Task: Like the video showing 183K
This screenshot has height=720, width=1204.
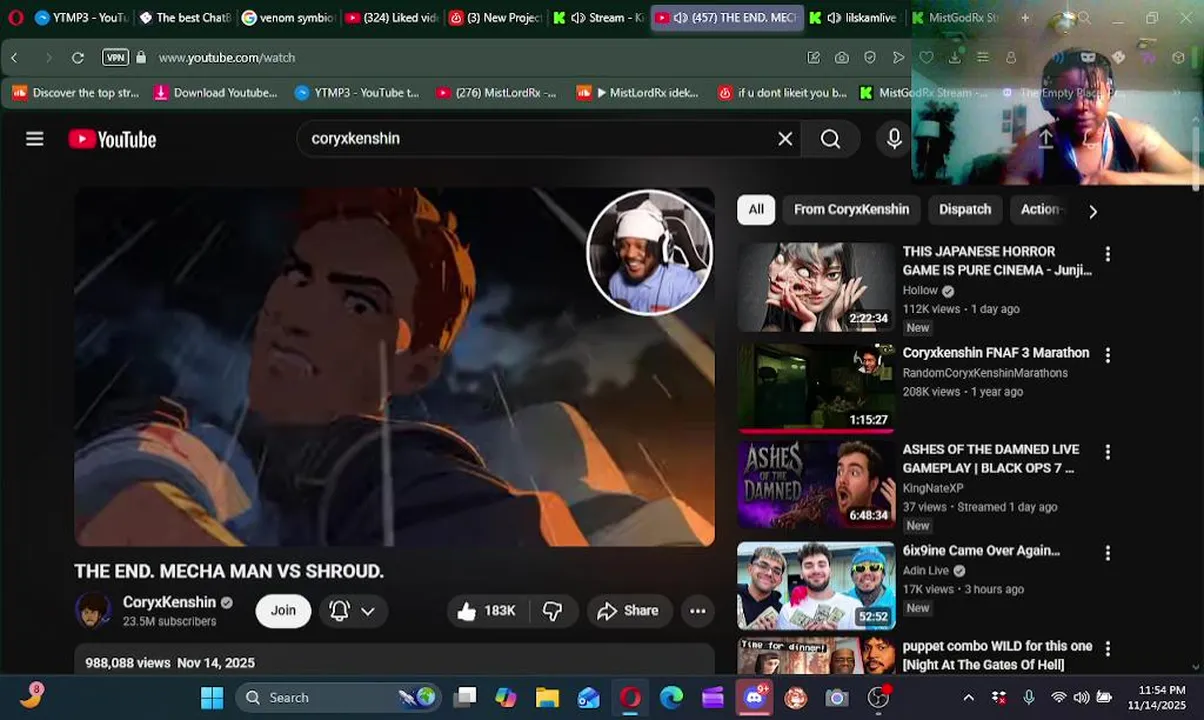Action: coord(487,611)
